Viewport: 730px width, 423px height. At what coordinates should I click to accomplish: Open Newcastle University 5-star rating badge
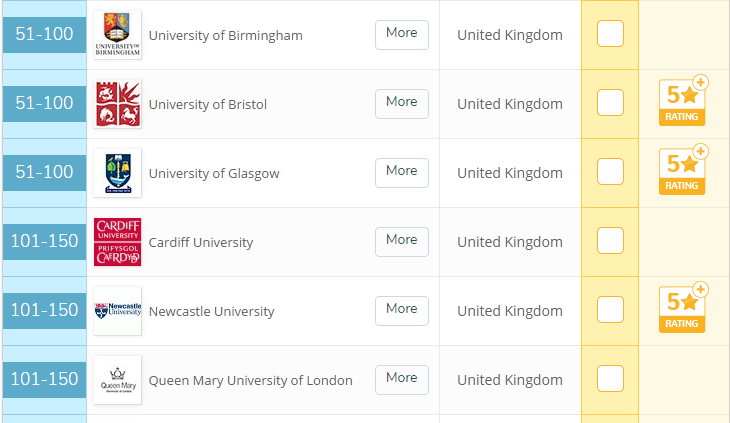[x=683, y=309]
